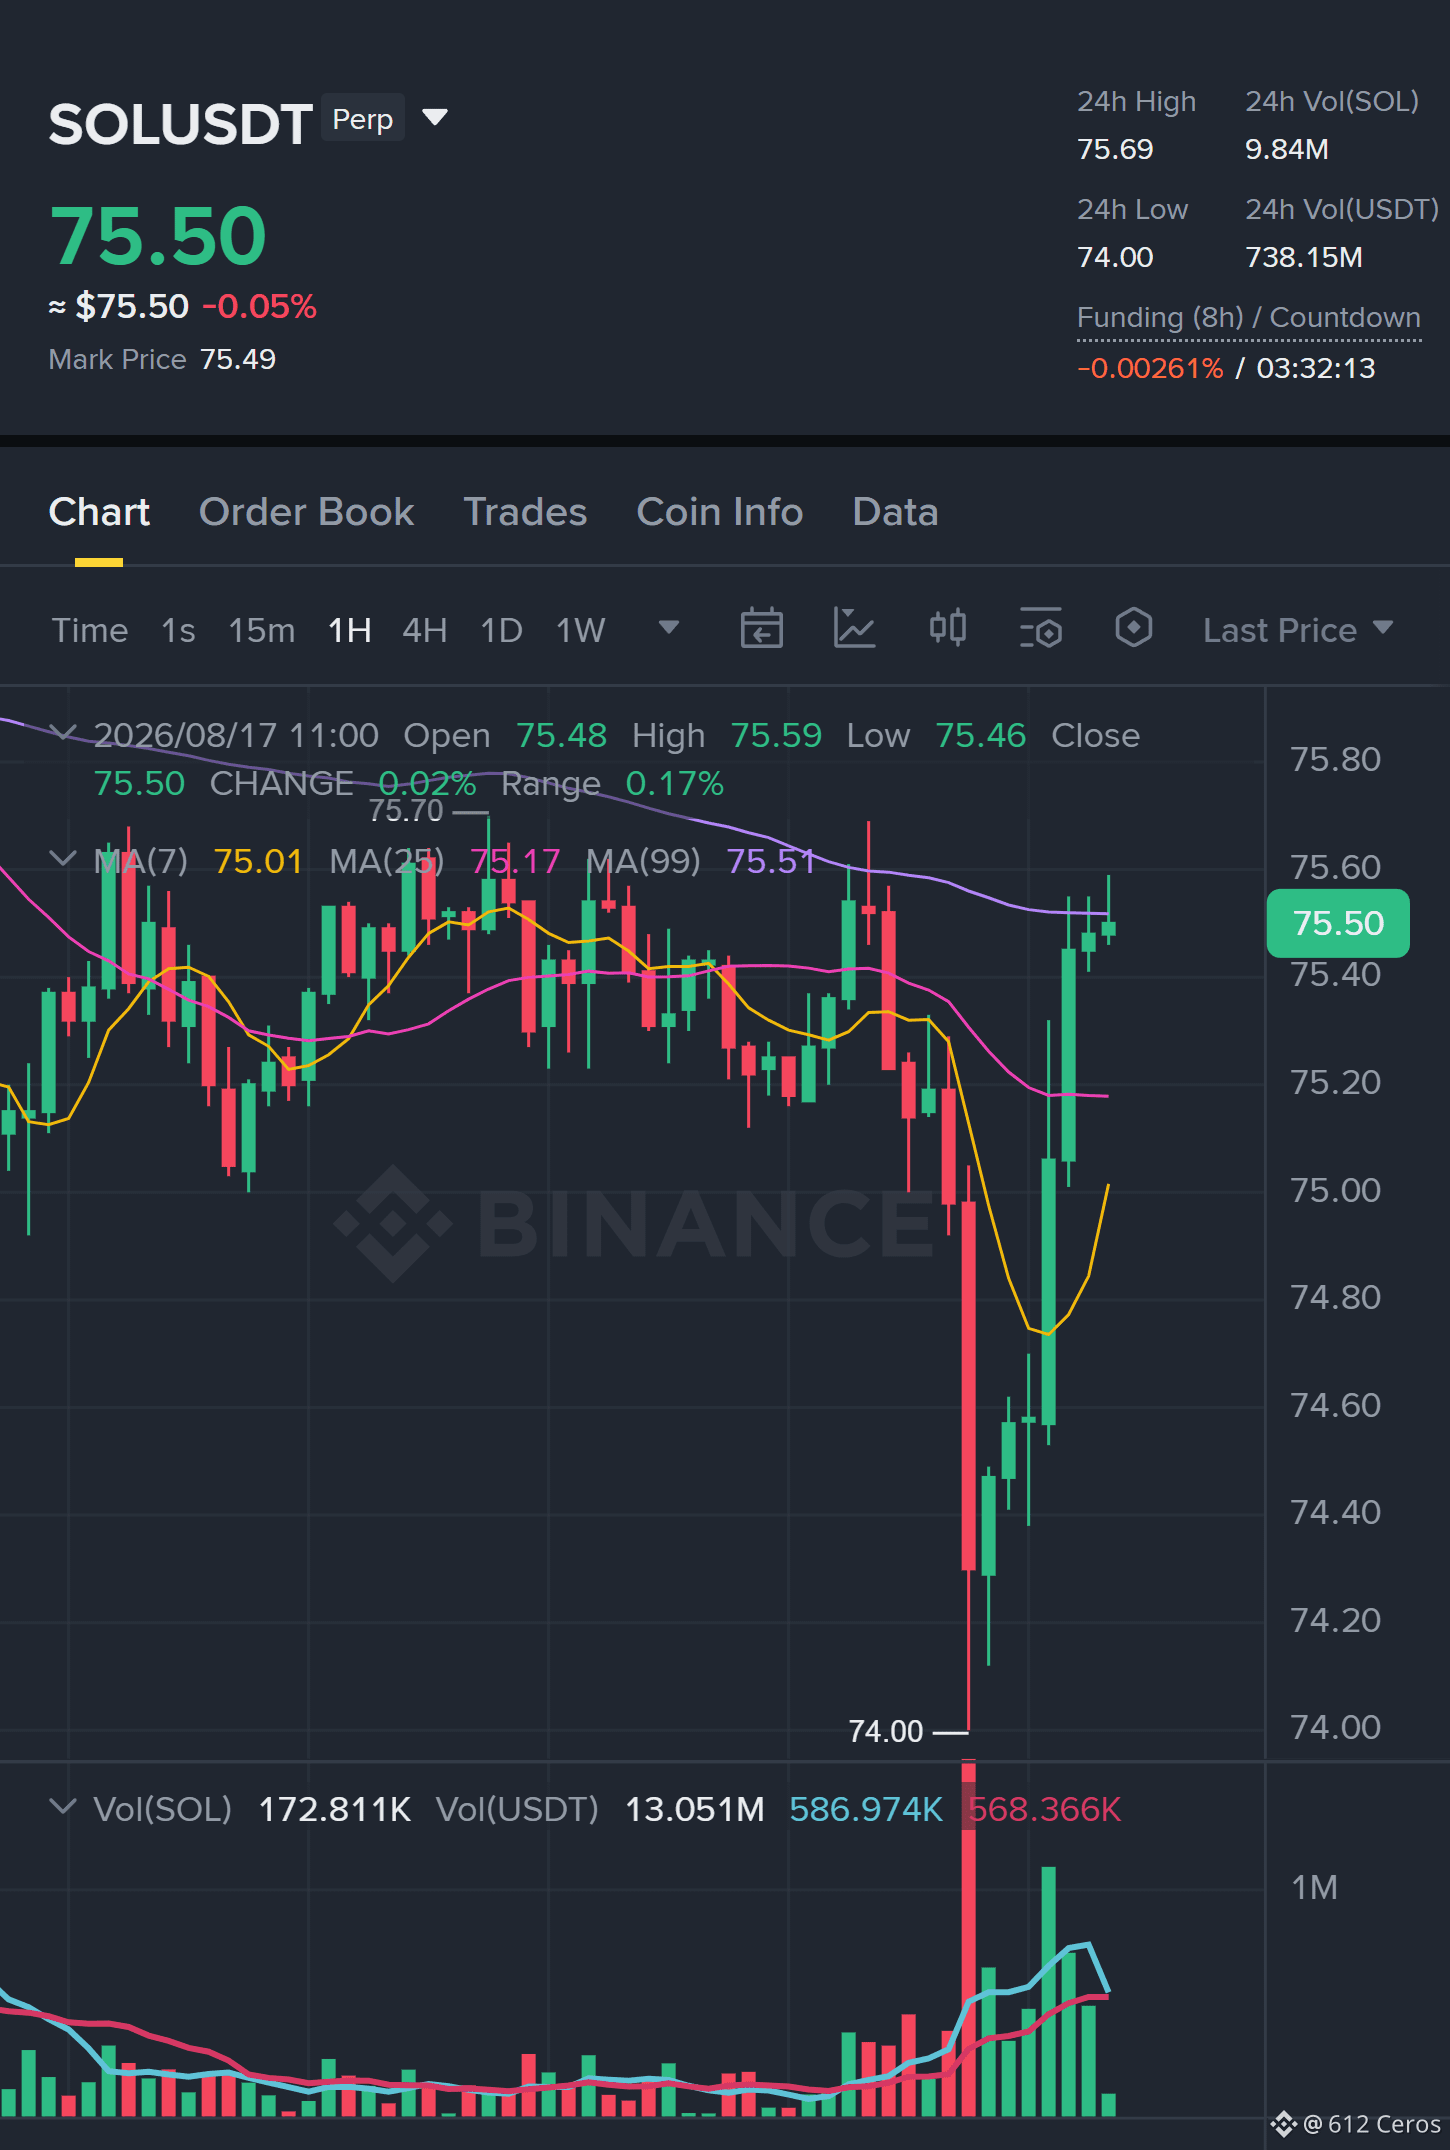Click the 24h High value 75.69

[x=1115, y=149]
